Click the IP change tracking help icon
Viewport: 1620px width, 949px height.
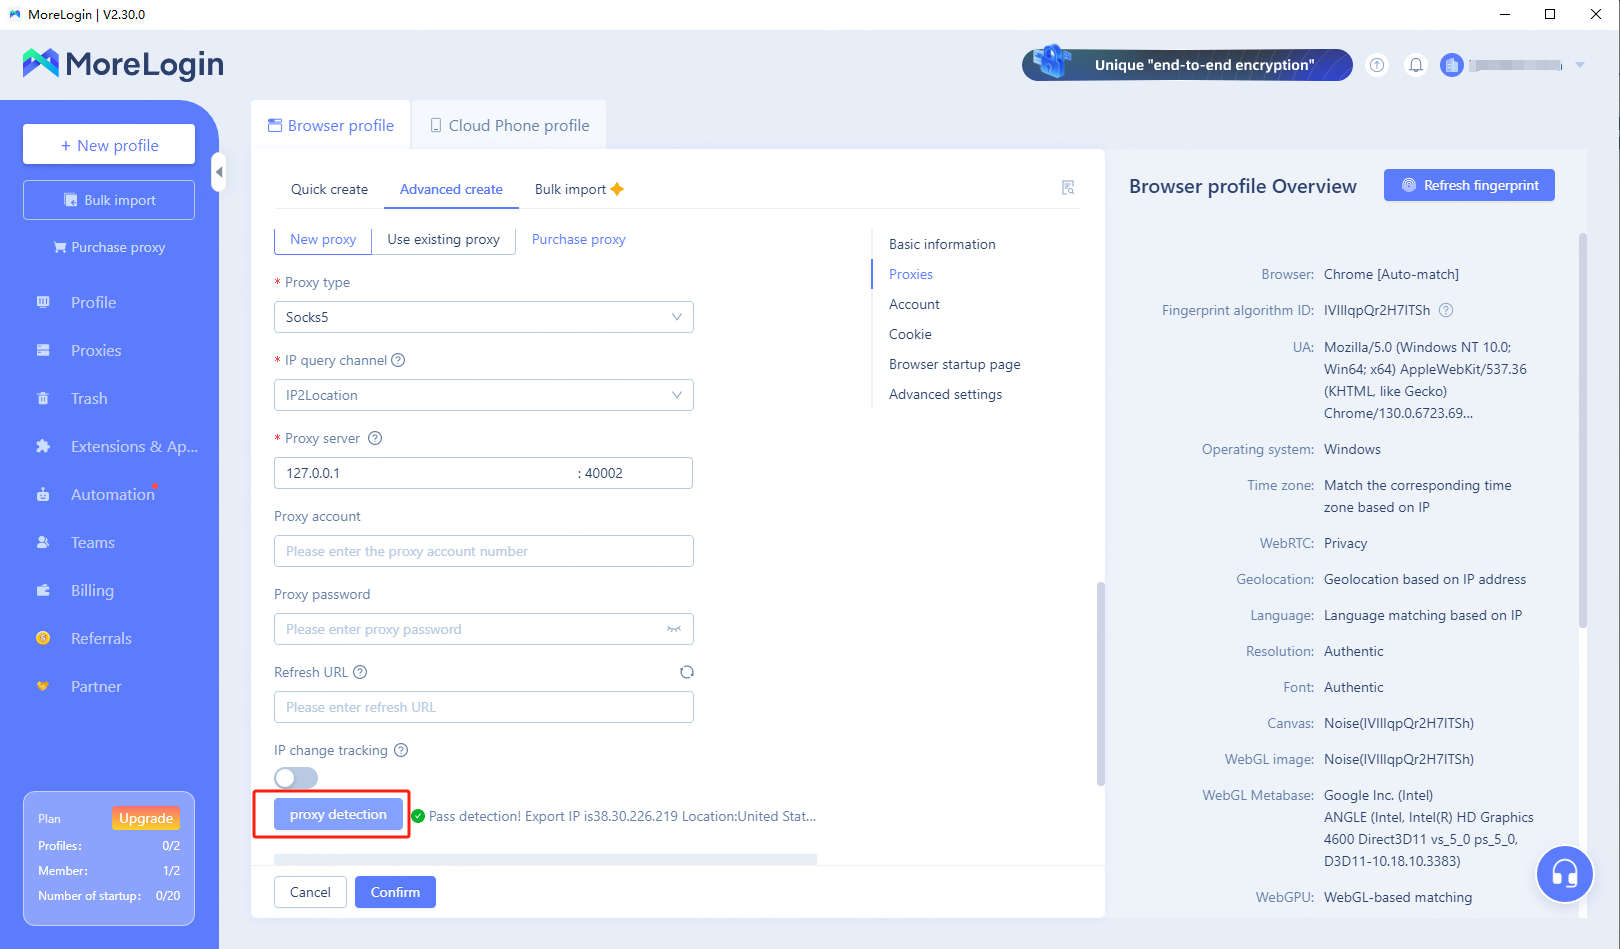pyautogui.click(x=401, y=750)
